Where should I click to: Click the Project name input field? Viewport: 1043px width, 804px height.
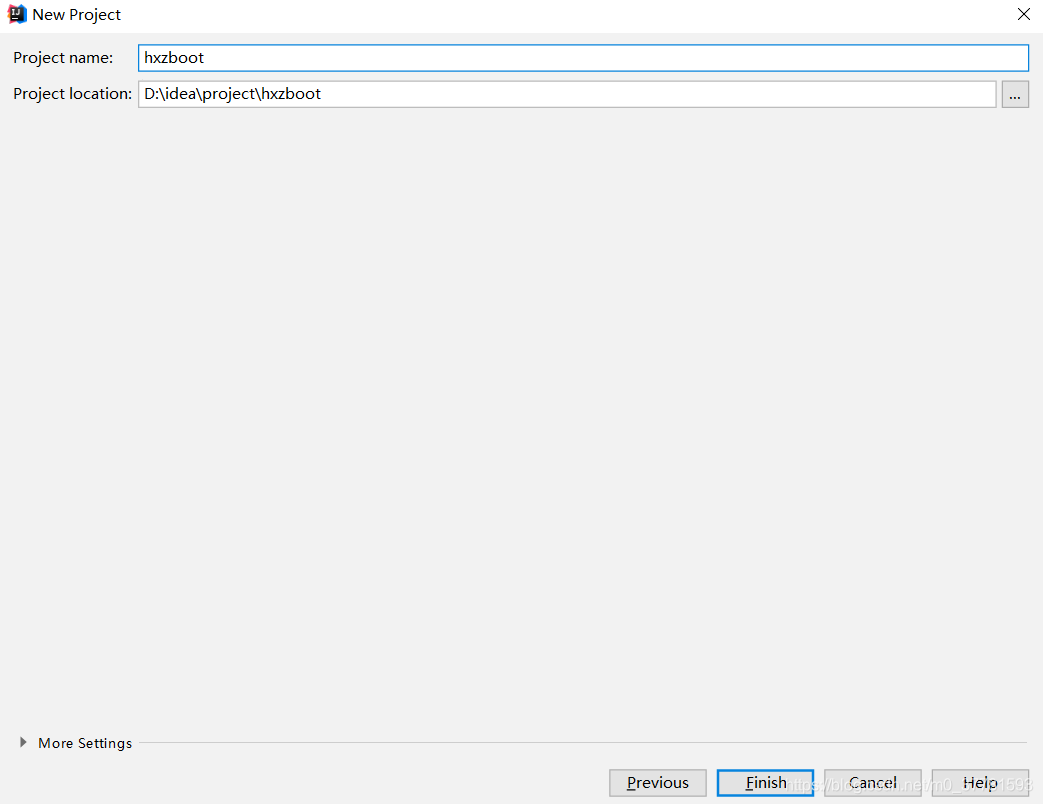pyautogui.click(x=583, y=58)
